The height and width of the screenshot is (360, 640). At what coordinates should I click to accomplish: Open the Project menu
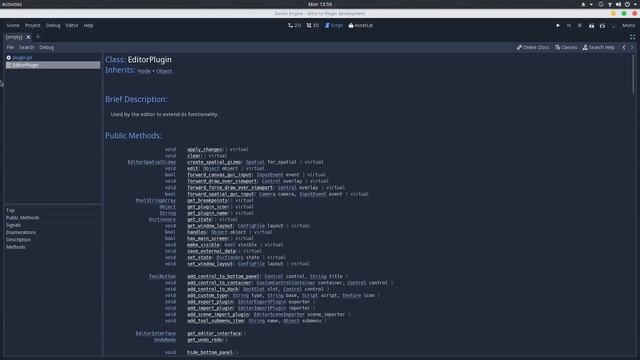pos(33,25)
